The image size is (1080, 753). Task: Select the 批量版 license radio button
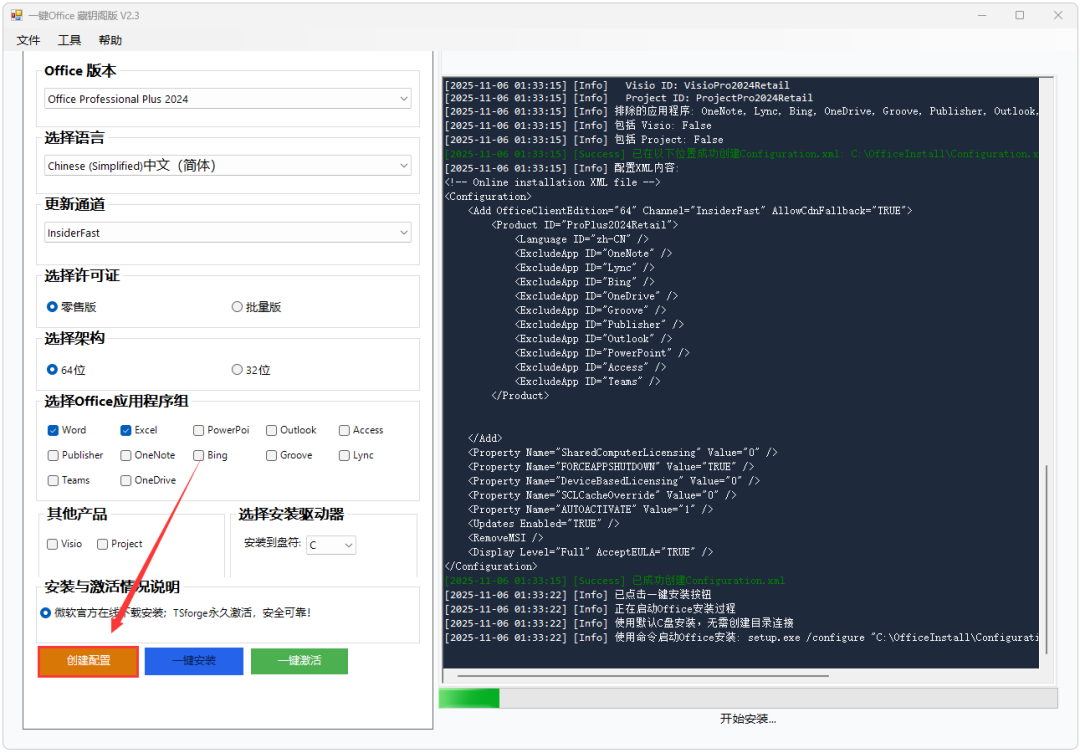point(237,307)
